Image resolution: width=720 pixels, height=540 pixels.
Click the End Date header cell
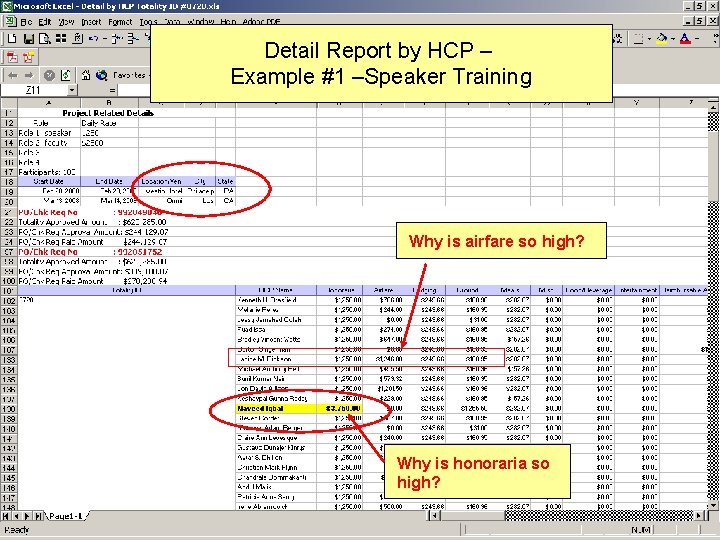coord(109,181)
